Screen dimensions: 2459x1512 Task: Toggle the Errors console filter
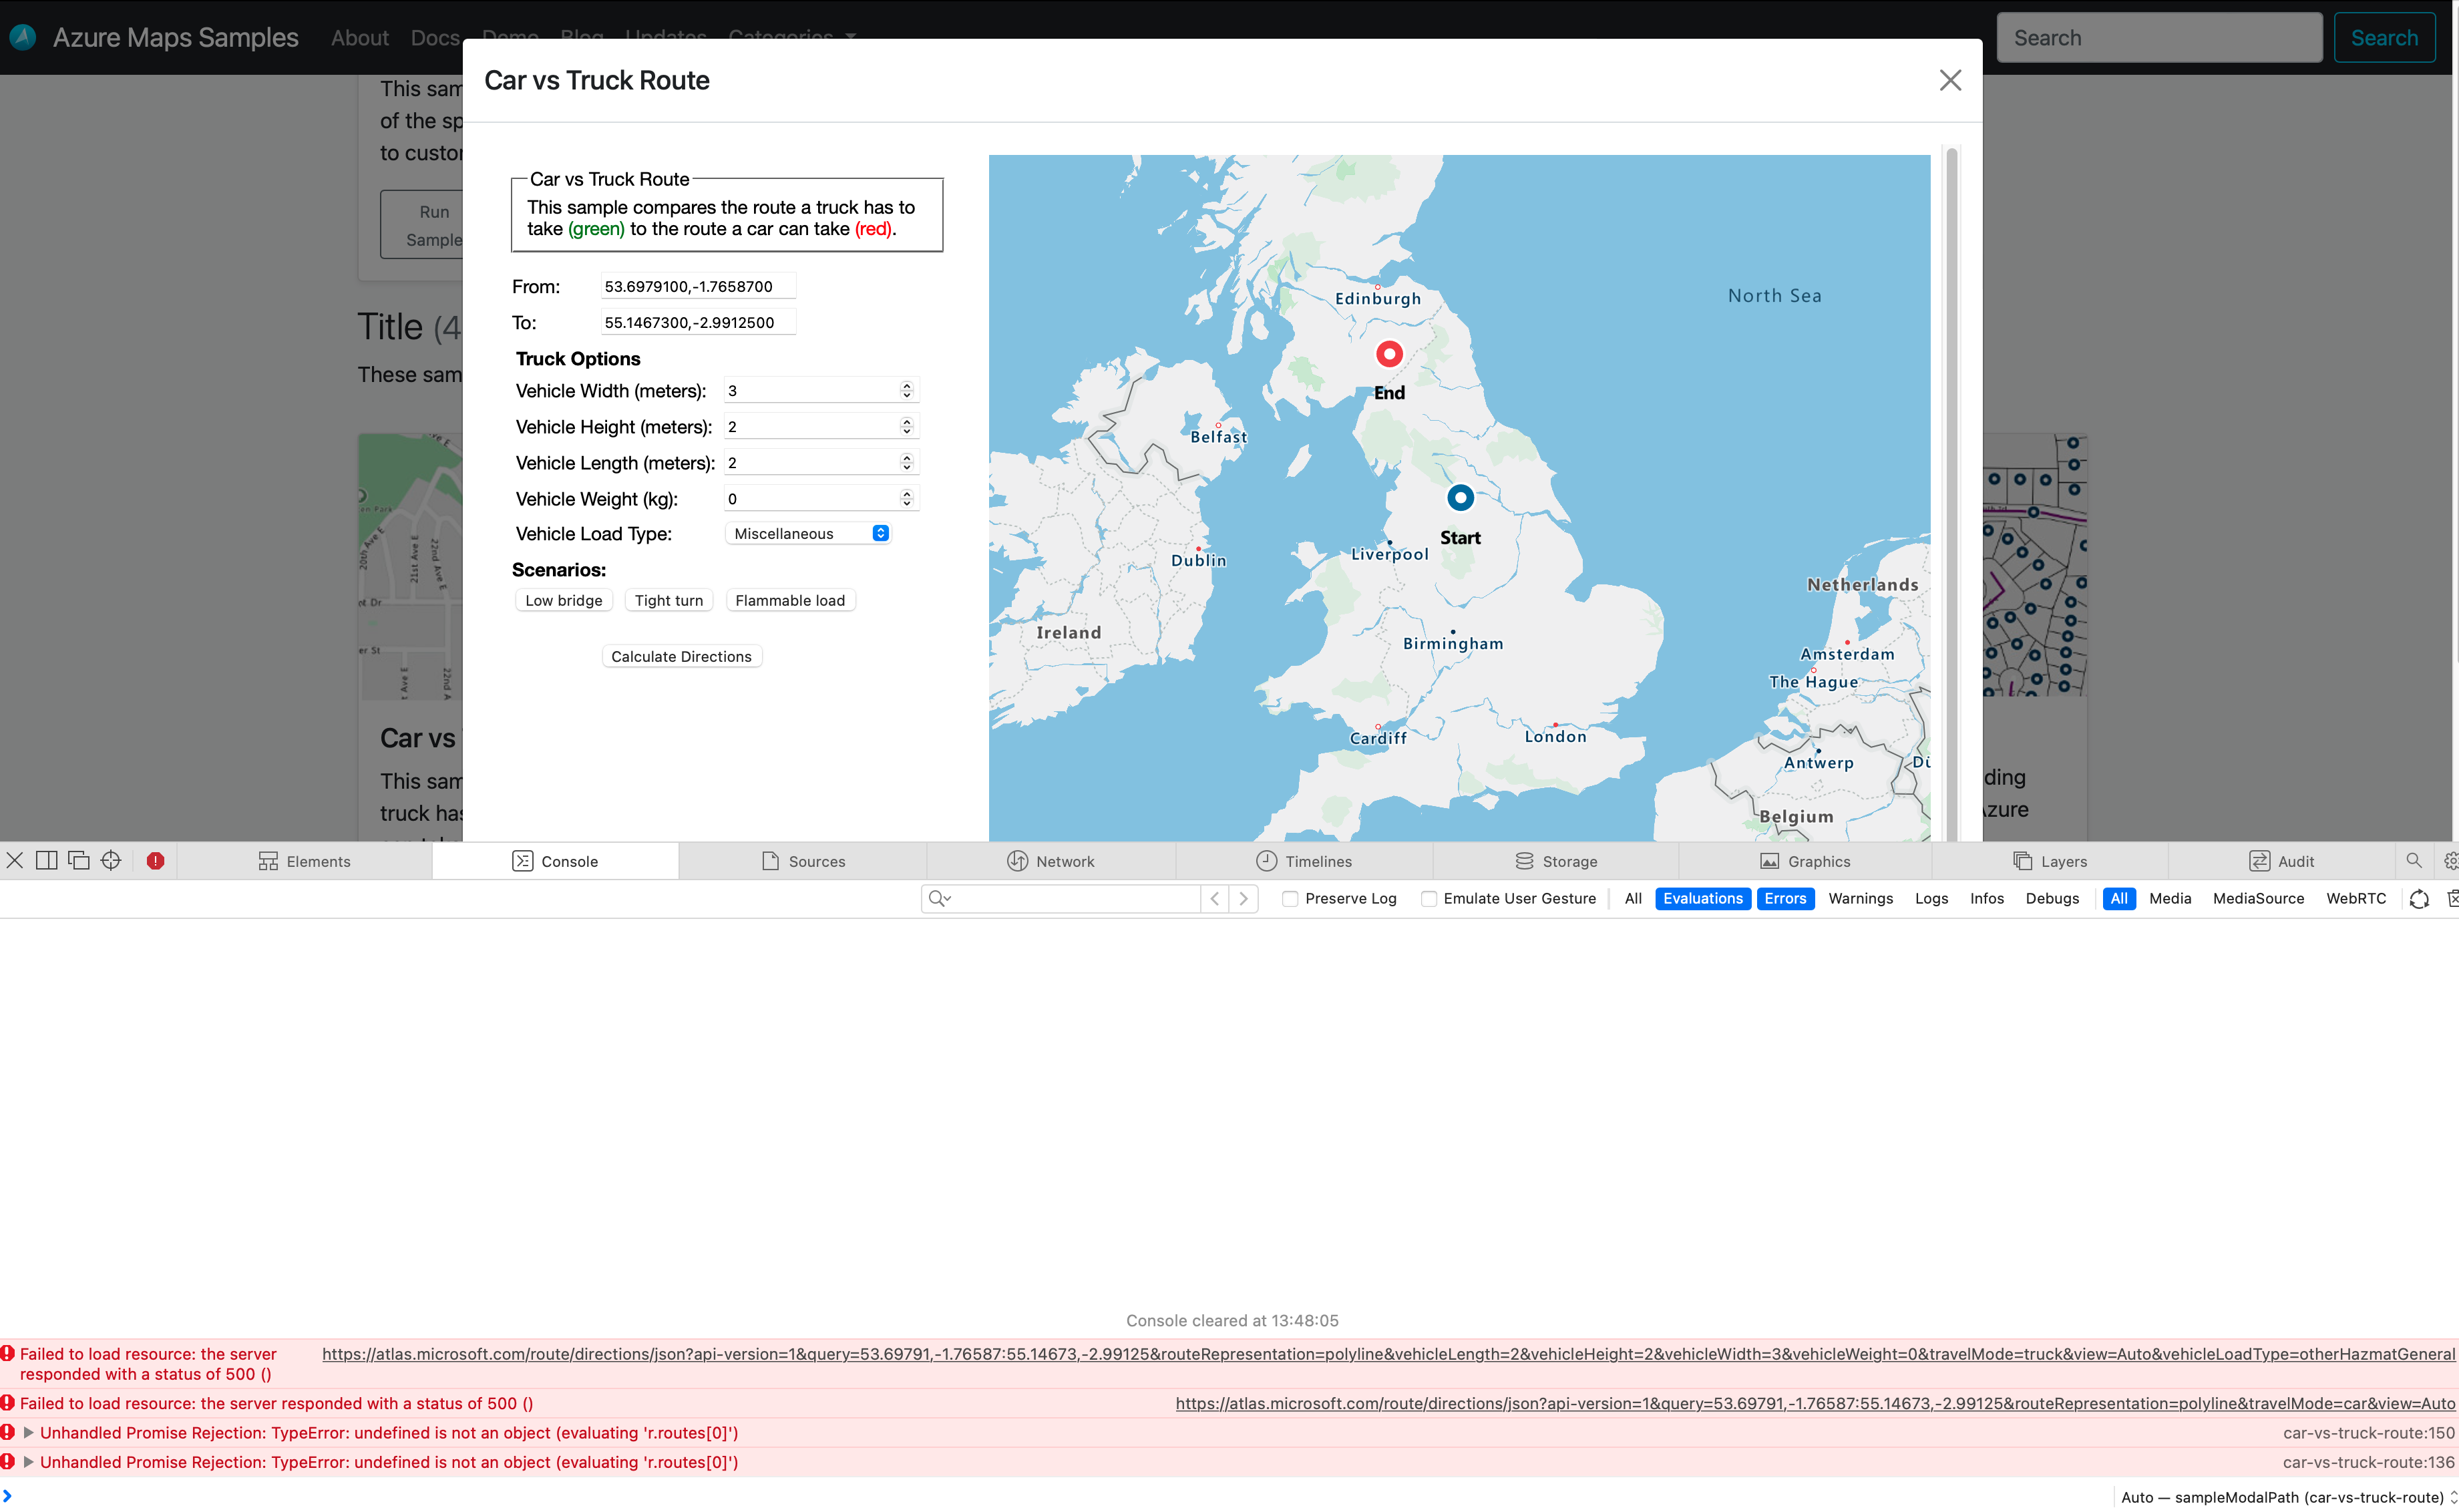[x=1786, y=898]
